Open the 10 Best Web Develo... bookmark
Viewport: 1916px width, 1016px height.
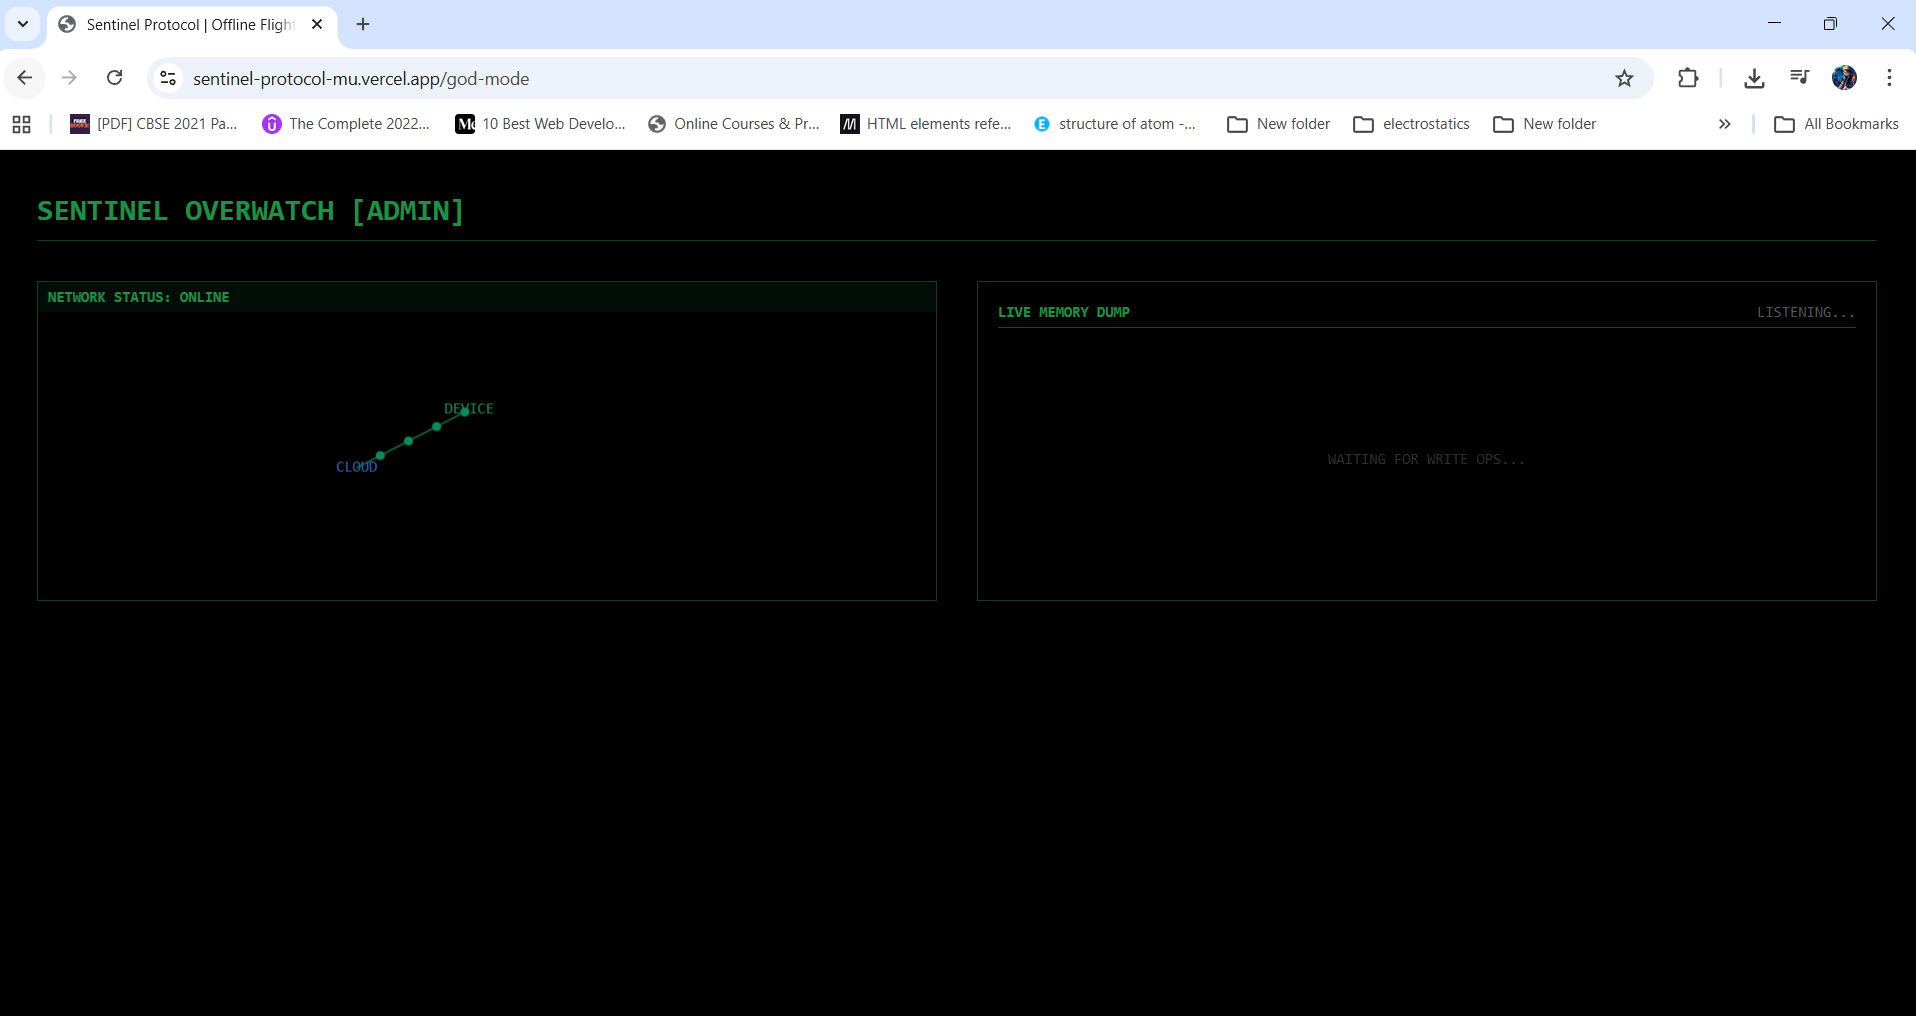click(540, 124)
